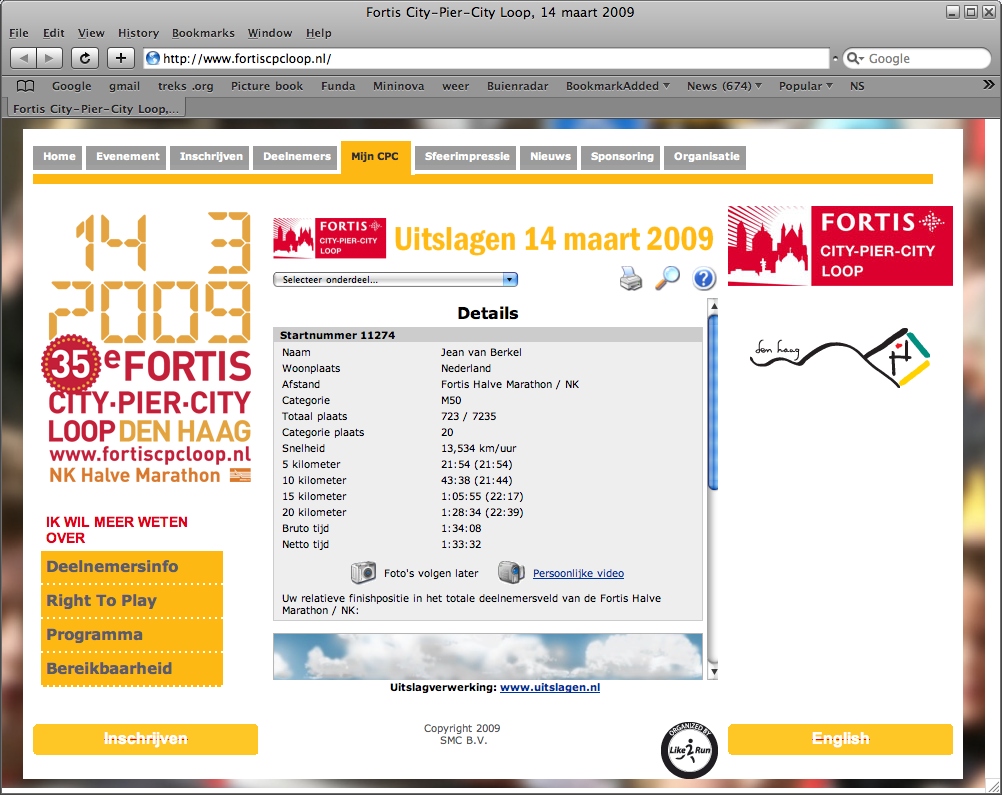Viewport: 1002px width, 795px height.
Task: Click the yellow Inschrijven button
Action: tap(145, 739)
